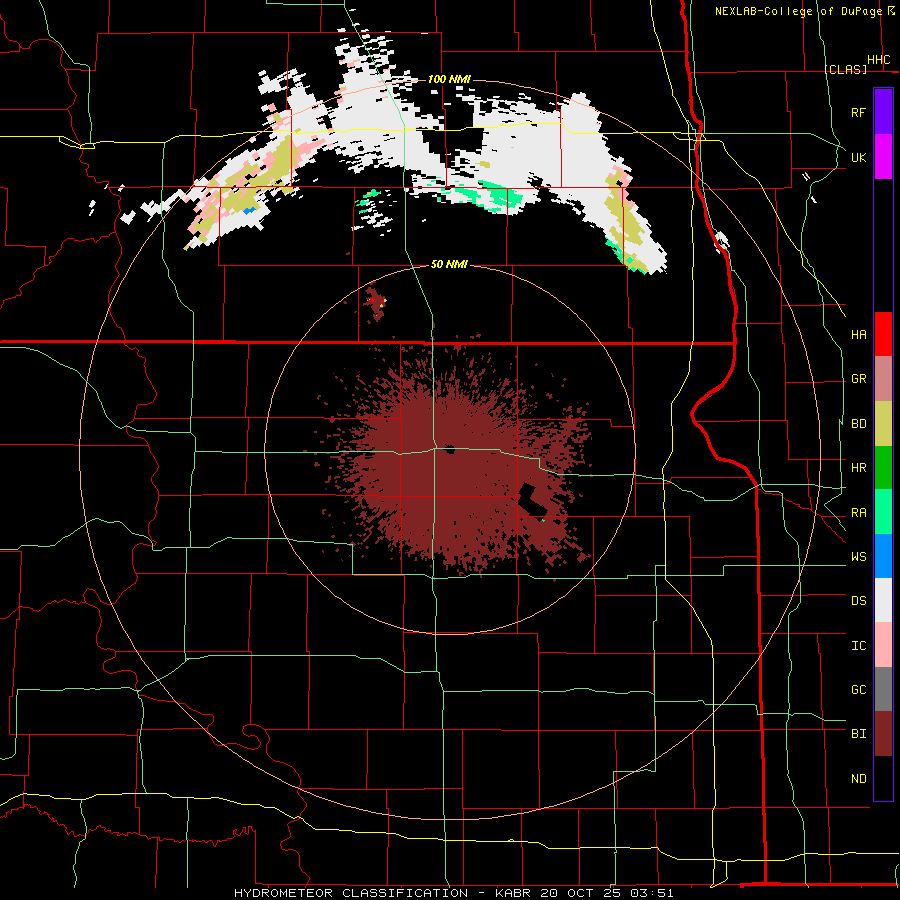The height and width of the screenshot is (900, 900).
Task: Click the blue WS legend color swatch
Action: 883,556
